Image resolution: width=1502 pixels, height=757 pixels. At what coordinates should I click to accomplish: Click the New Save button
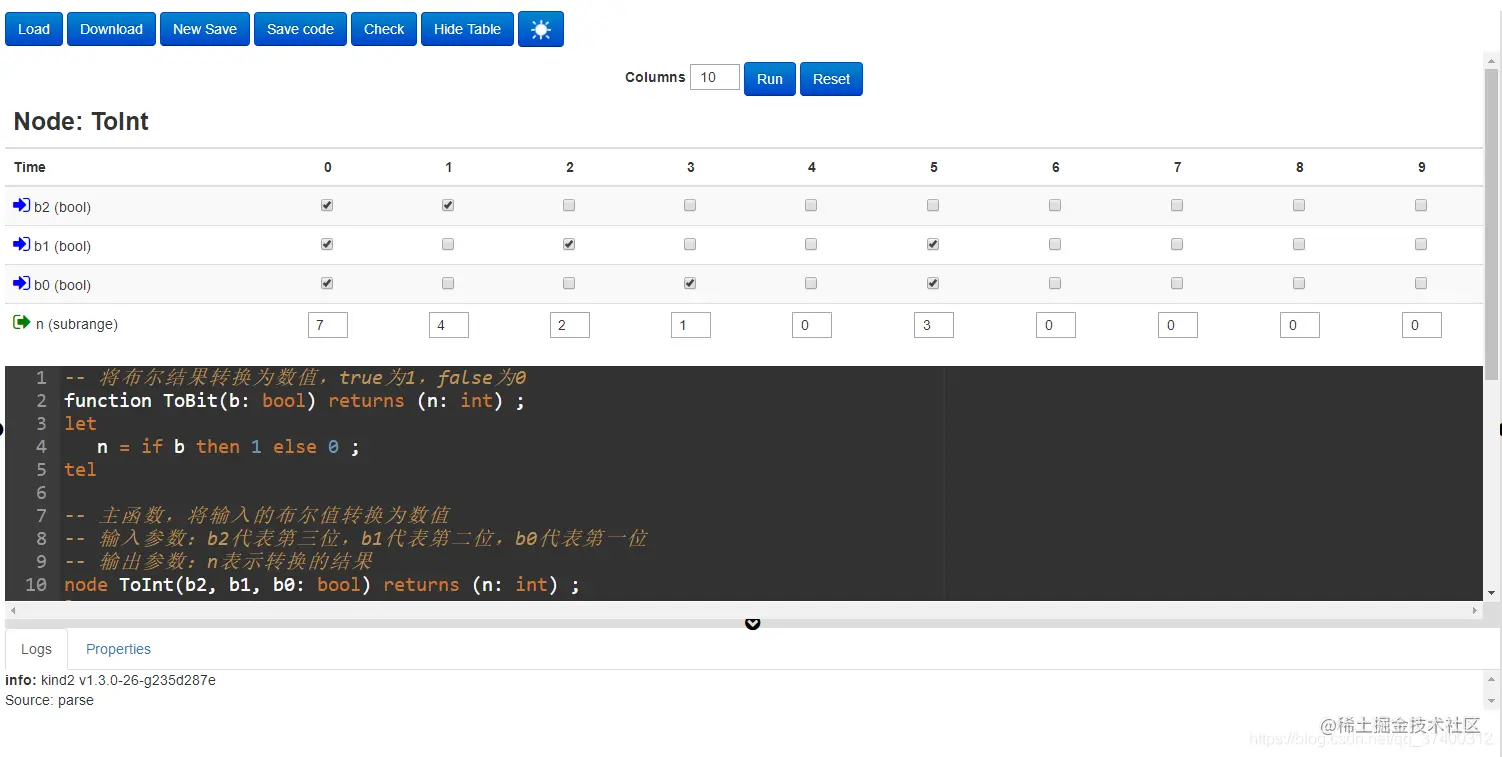(x=205, y=29)
